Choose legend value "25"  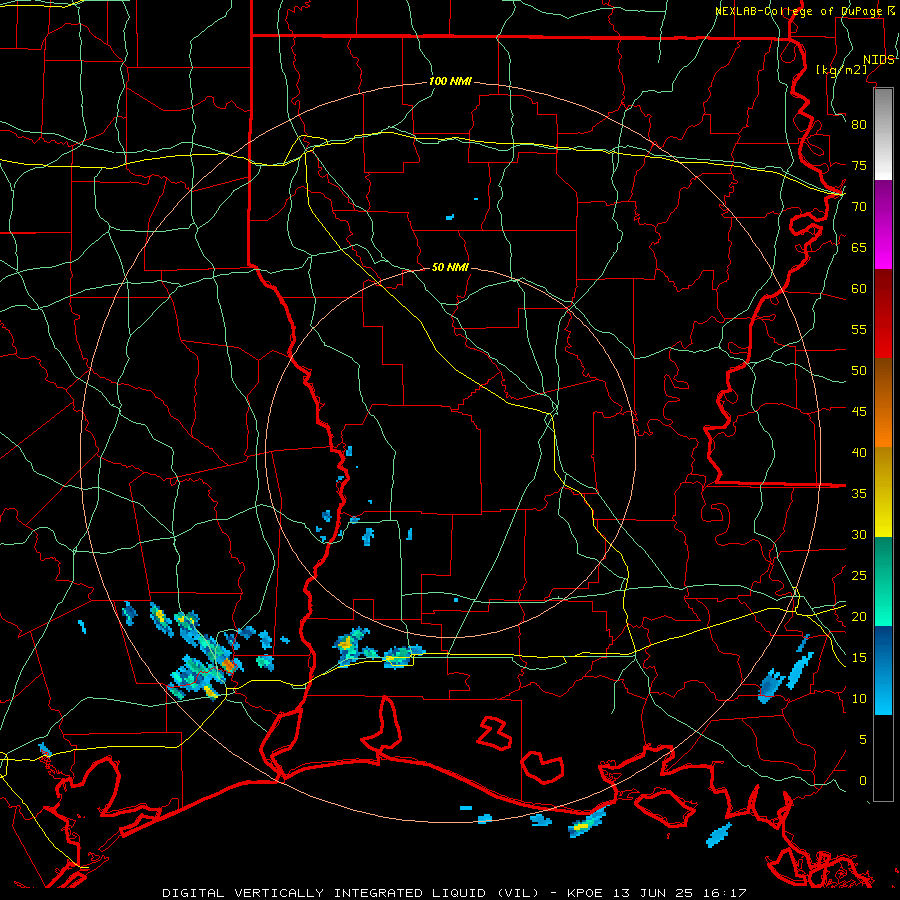tap(859, 576)
